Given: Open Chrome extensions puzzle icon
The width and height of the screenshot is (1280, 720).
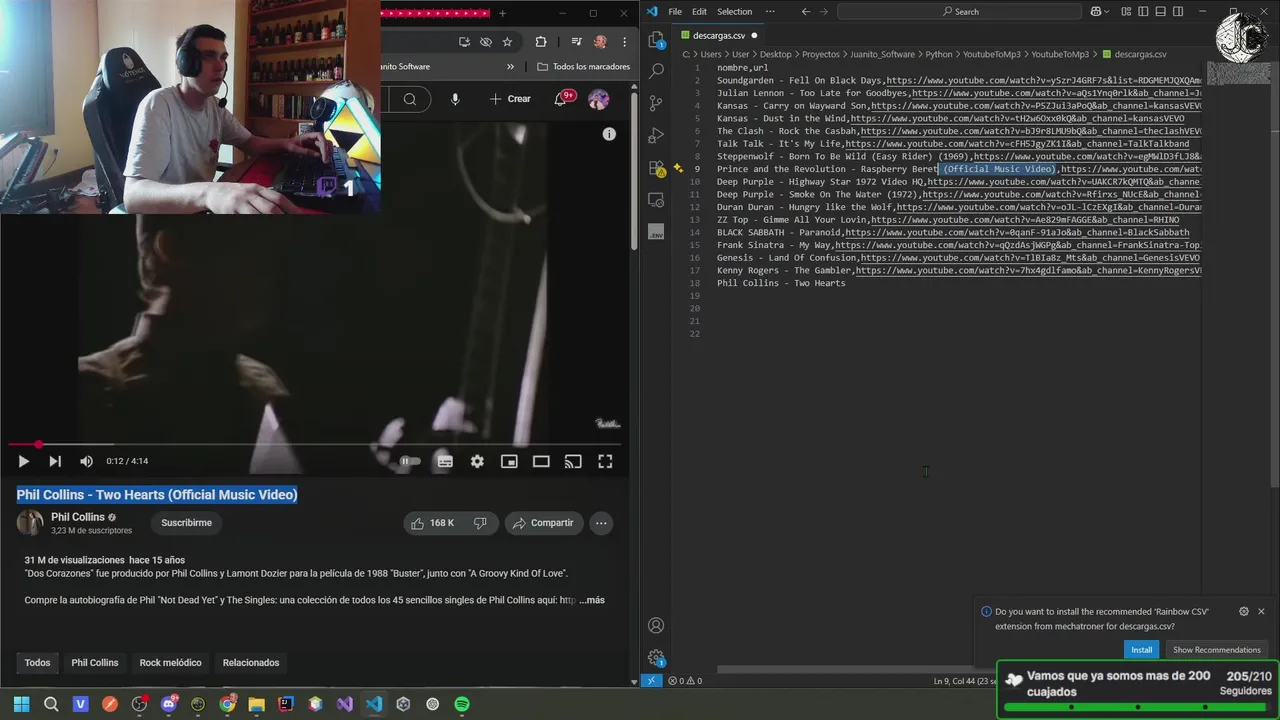Looking at the screenshot, I should pos(541,42).
